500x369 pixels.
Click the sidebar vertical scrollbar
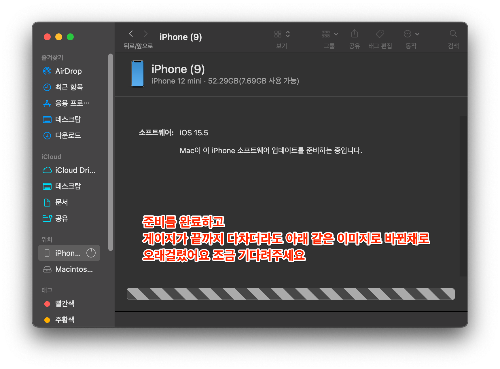(110, 152)
